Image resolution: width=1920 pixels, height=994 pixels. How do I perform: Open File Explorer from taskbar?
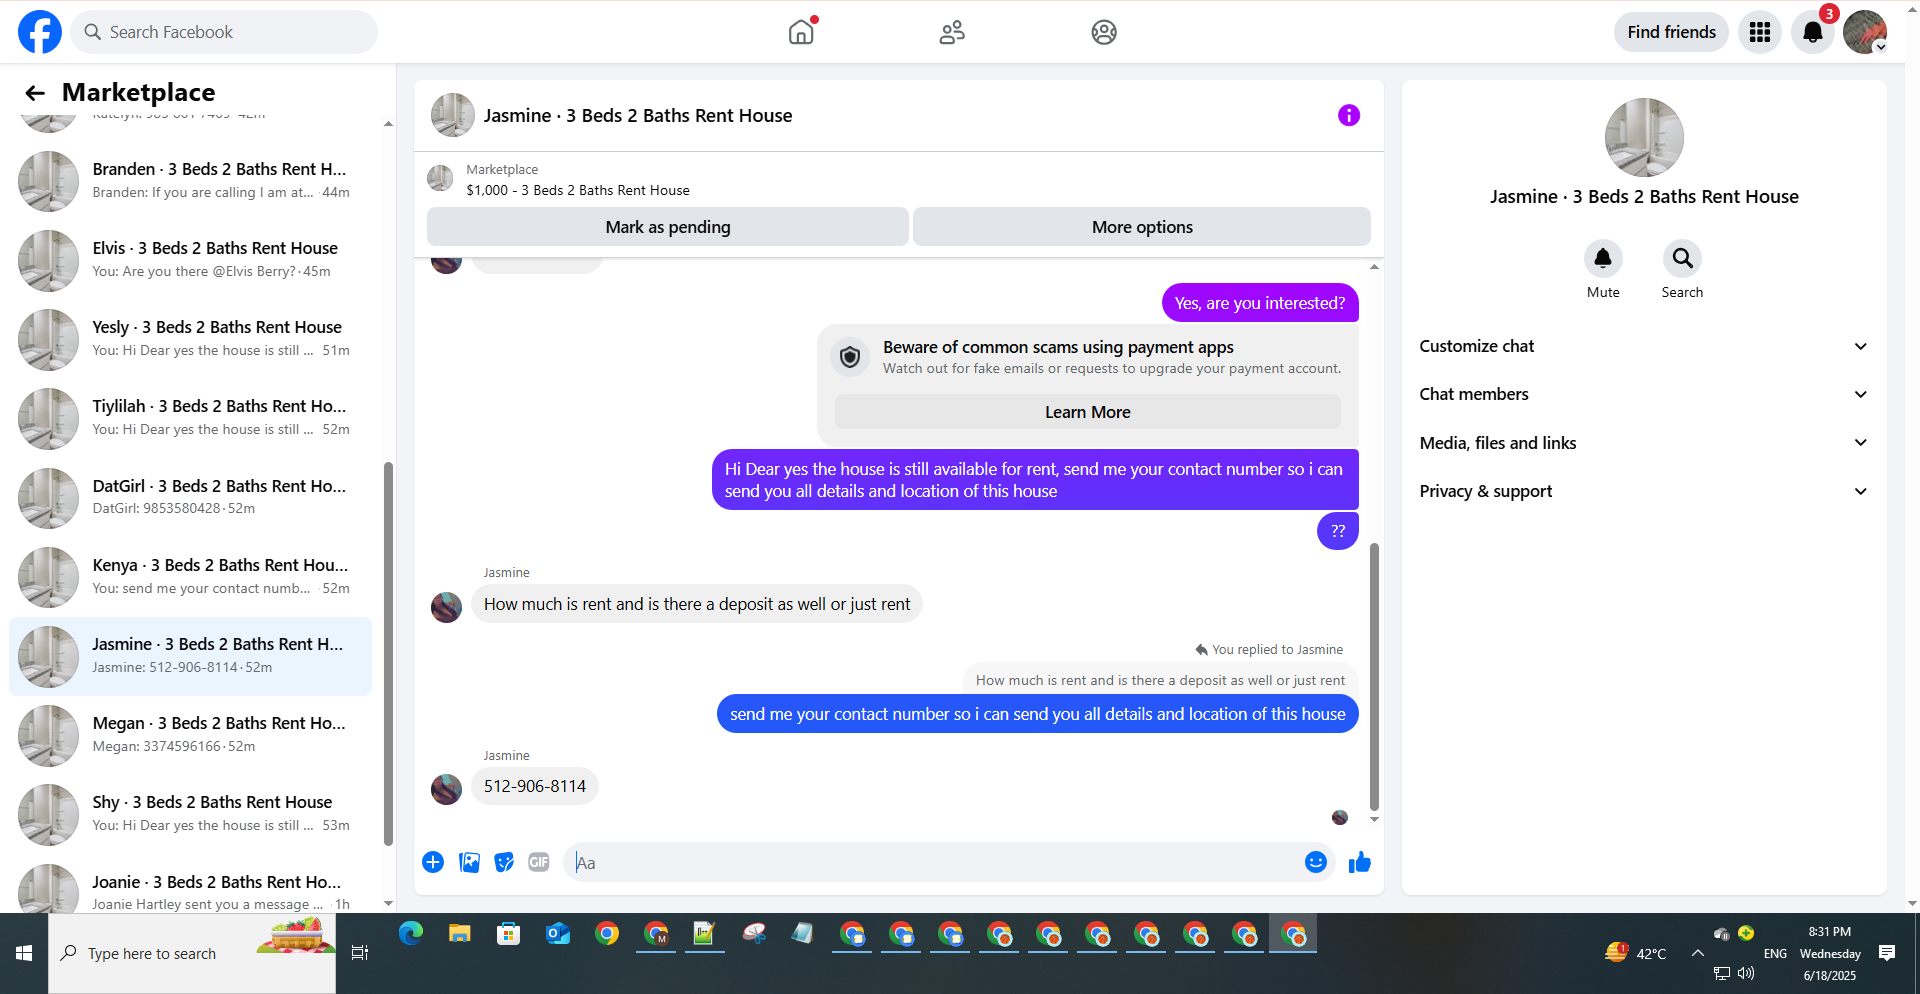pyautogui.click(x=460, y=934)
